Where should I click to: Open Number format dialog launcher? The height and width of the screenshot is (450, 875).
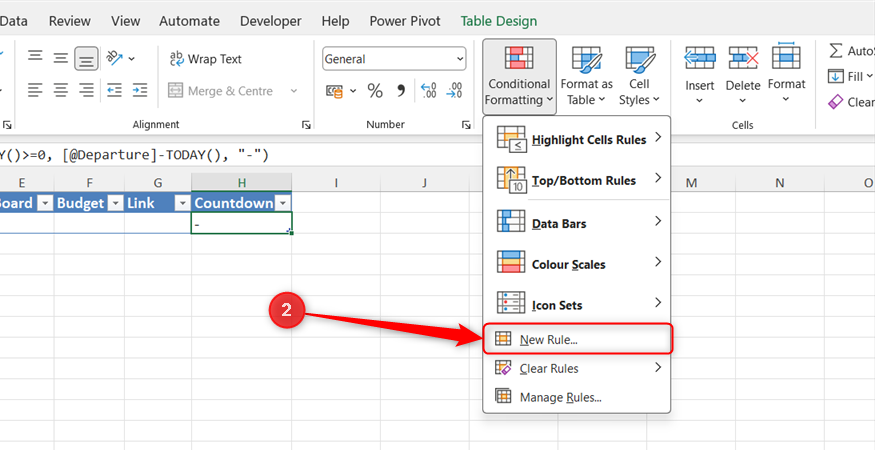click(x=466, y=126)
